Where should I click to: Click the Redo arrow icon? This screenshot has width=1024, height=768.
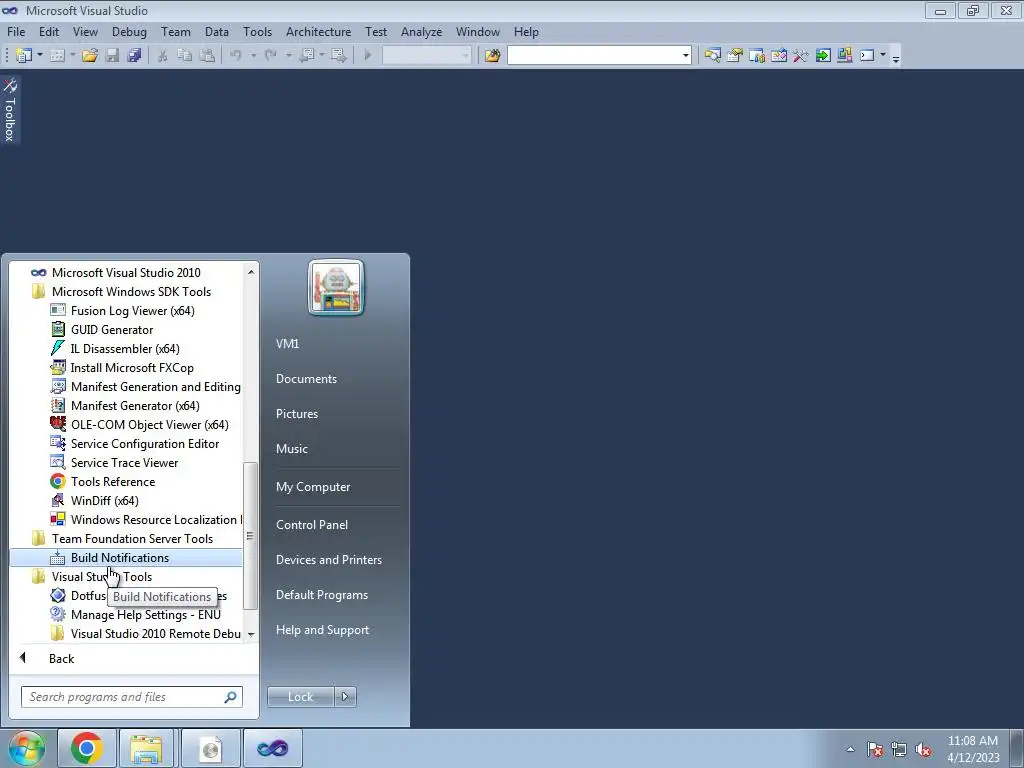pos(270,56)
